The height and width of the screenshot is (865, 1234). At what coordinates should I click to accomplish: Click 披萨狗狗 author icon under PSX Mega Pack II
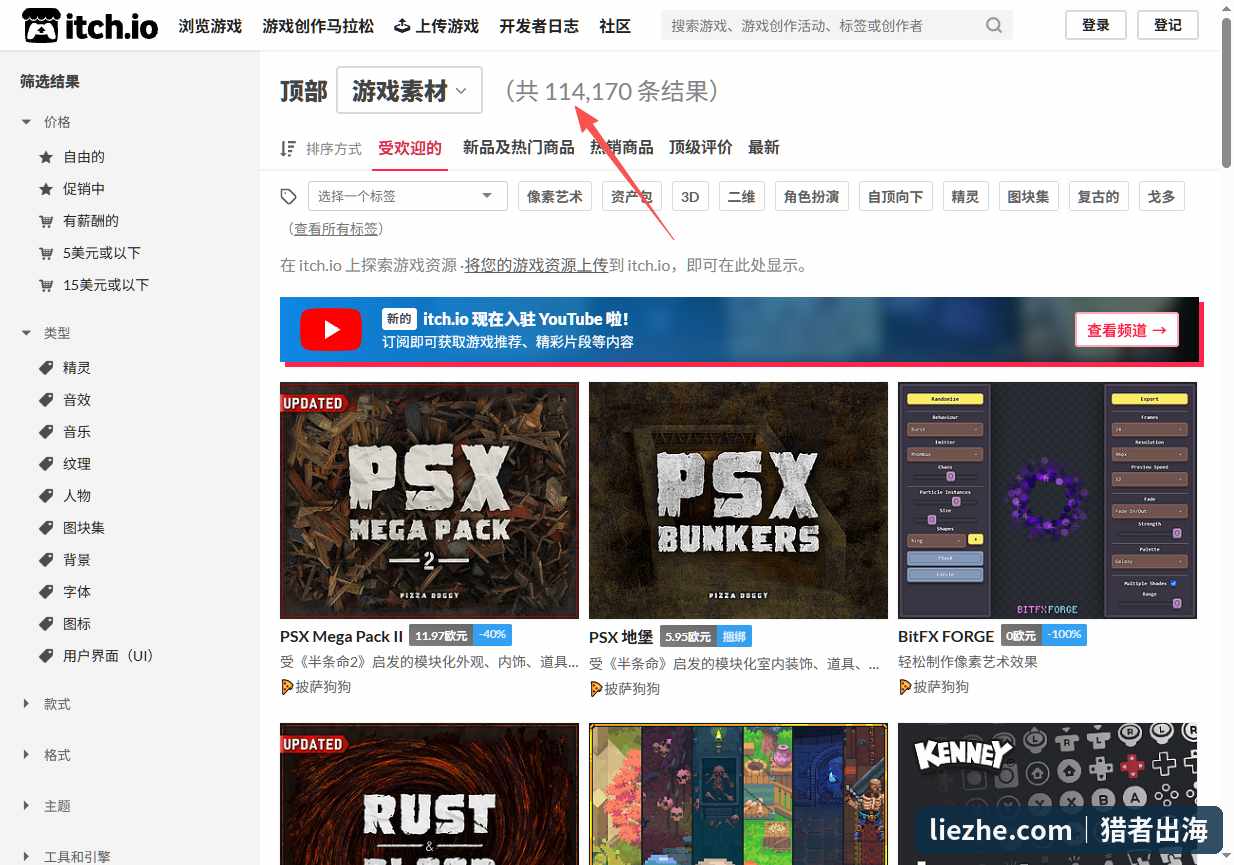[x=287, y=687]
